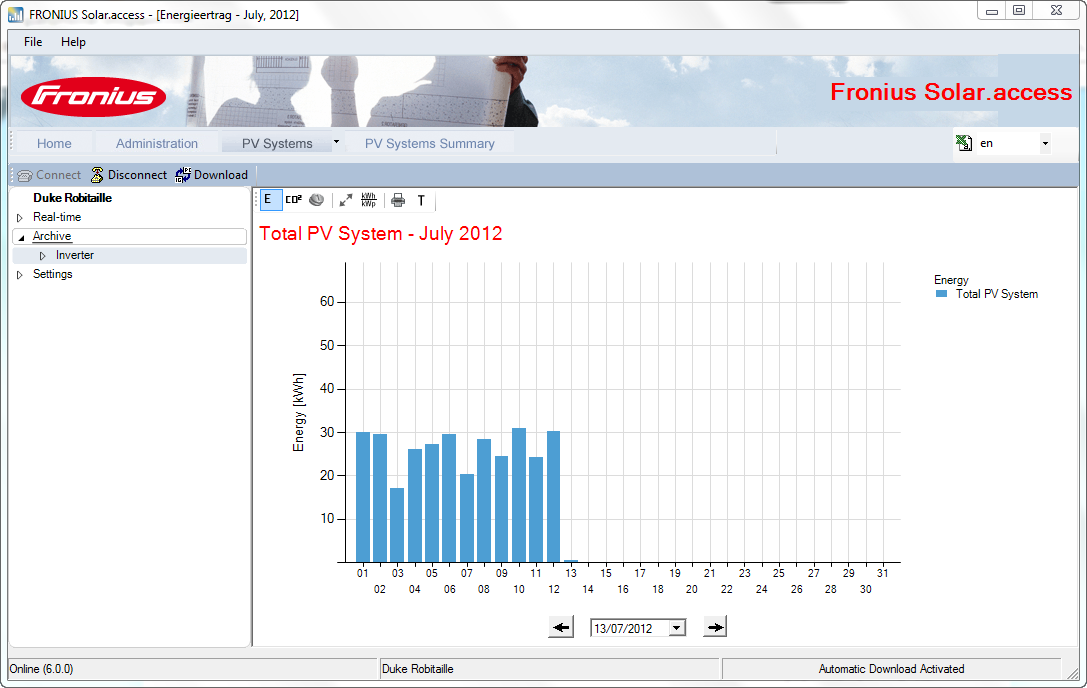The width and height of the screenshot is (1087, 688).
Task: Expand the Real-time tree node
Action: pyautogui.click(x=18, y=217)
